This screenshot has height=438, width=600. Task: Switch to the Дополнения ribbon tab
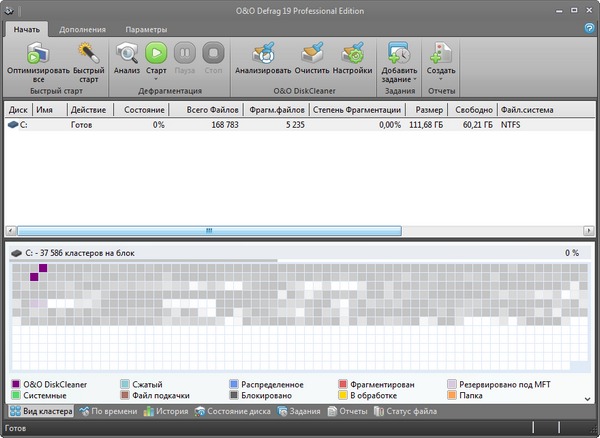82,29
